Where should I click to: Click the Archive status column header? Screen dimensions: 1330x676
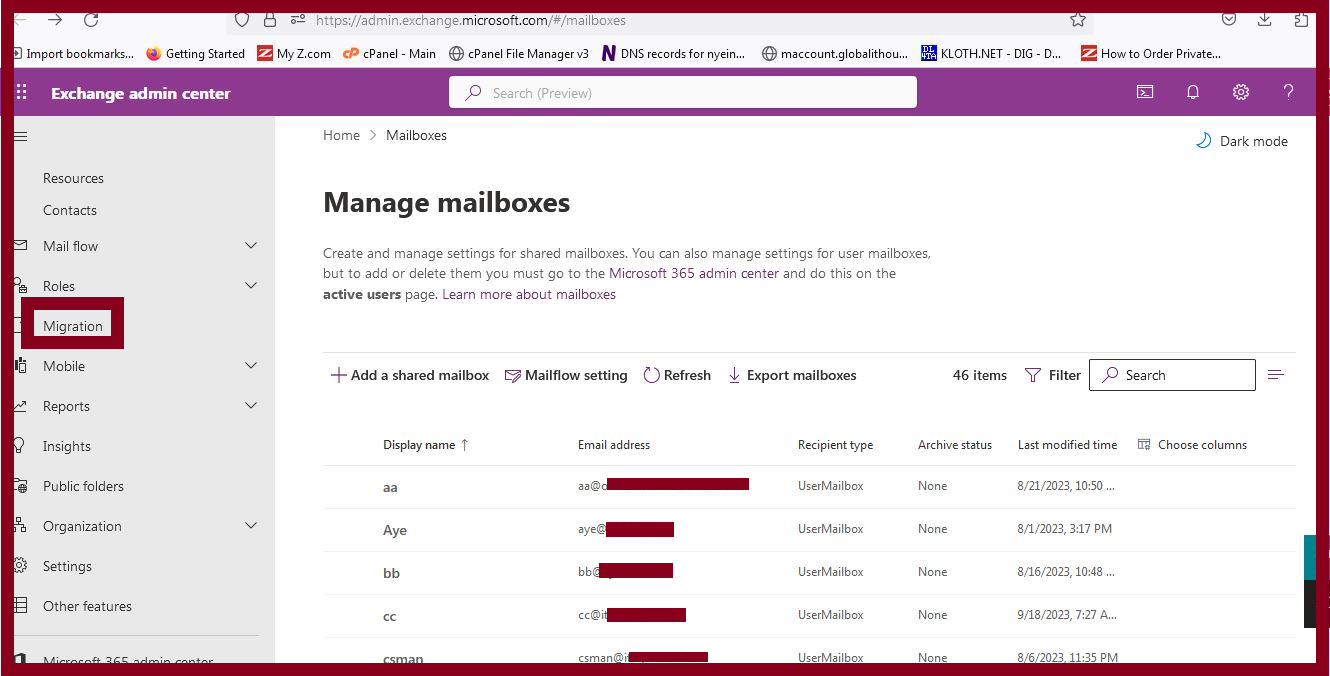pos(955,445)
